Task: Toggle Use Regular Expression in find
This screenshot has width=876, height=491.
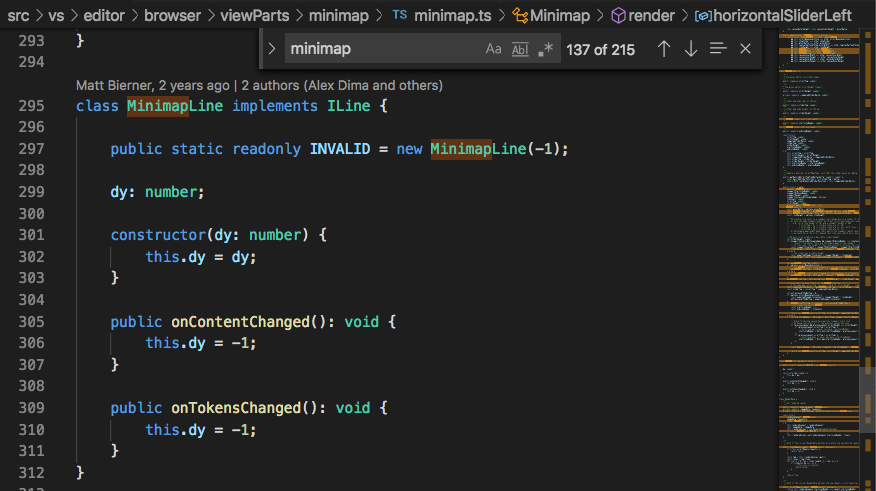Action: pos(545,49)
